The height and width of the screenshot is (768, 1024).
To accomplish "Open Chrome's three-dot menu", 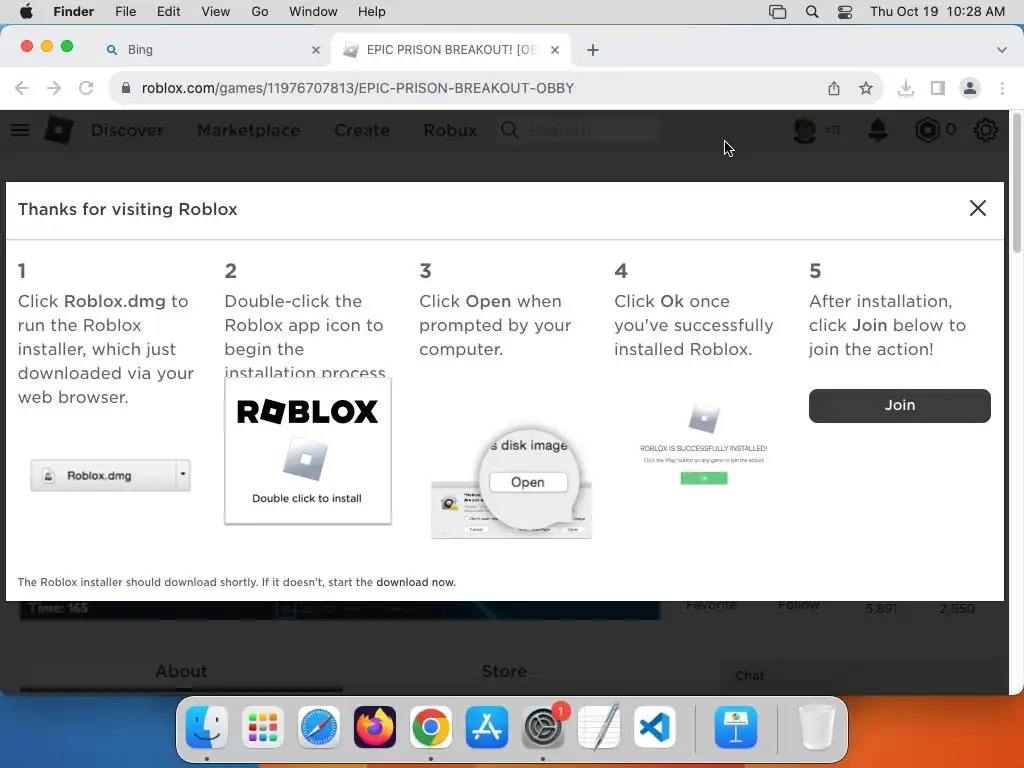I will click(x=1002, y=88).
